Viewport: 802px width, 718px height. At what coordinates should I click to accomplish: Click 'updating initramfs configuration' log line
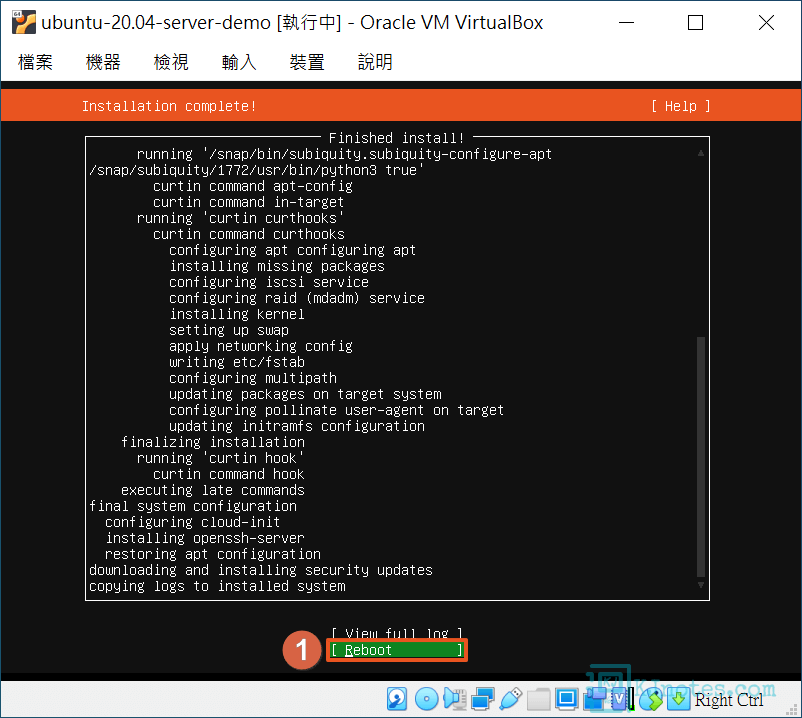[x=297, y=426]
